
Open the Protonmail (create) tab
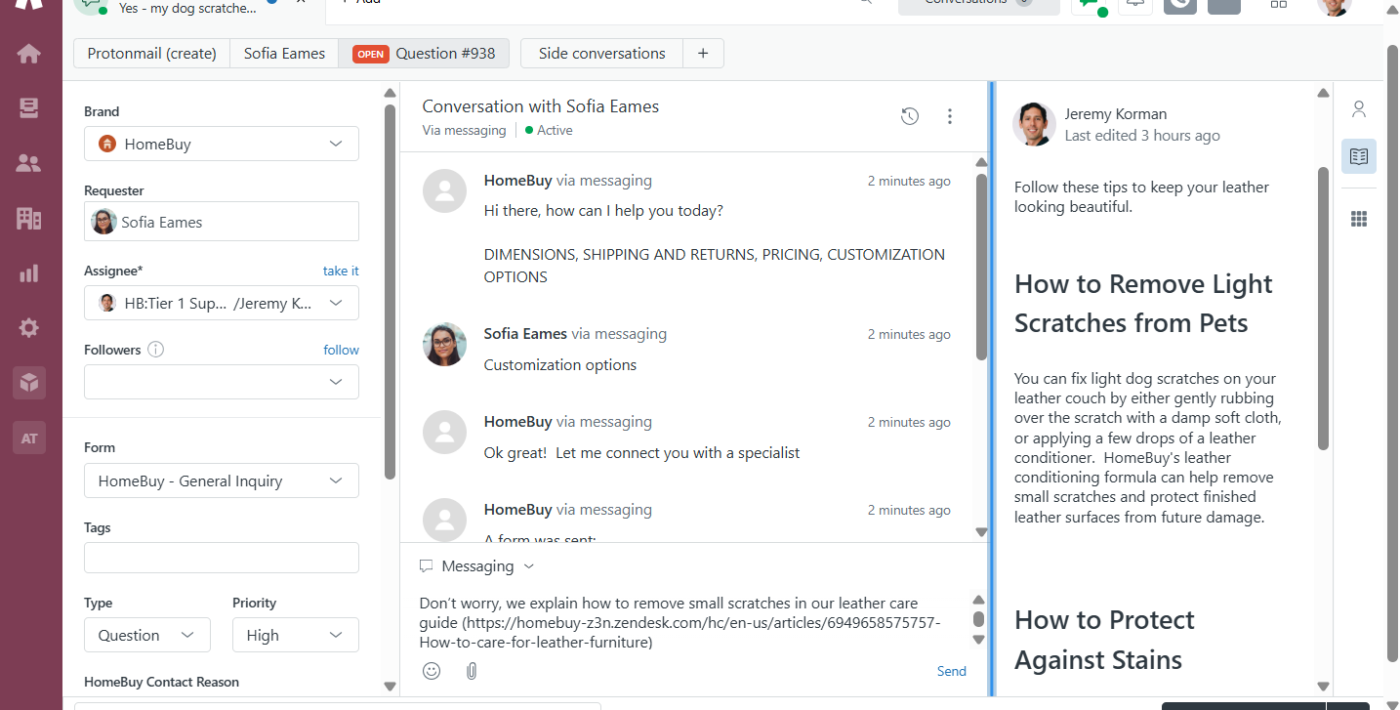tap(152, 53)
